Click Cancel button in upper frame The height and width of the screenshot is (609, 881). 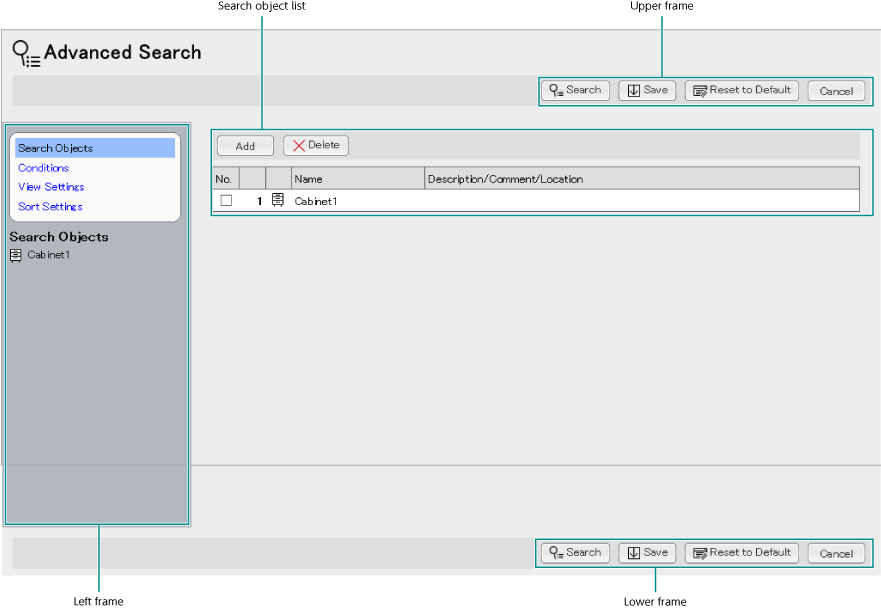836,91
